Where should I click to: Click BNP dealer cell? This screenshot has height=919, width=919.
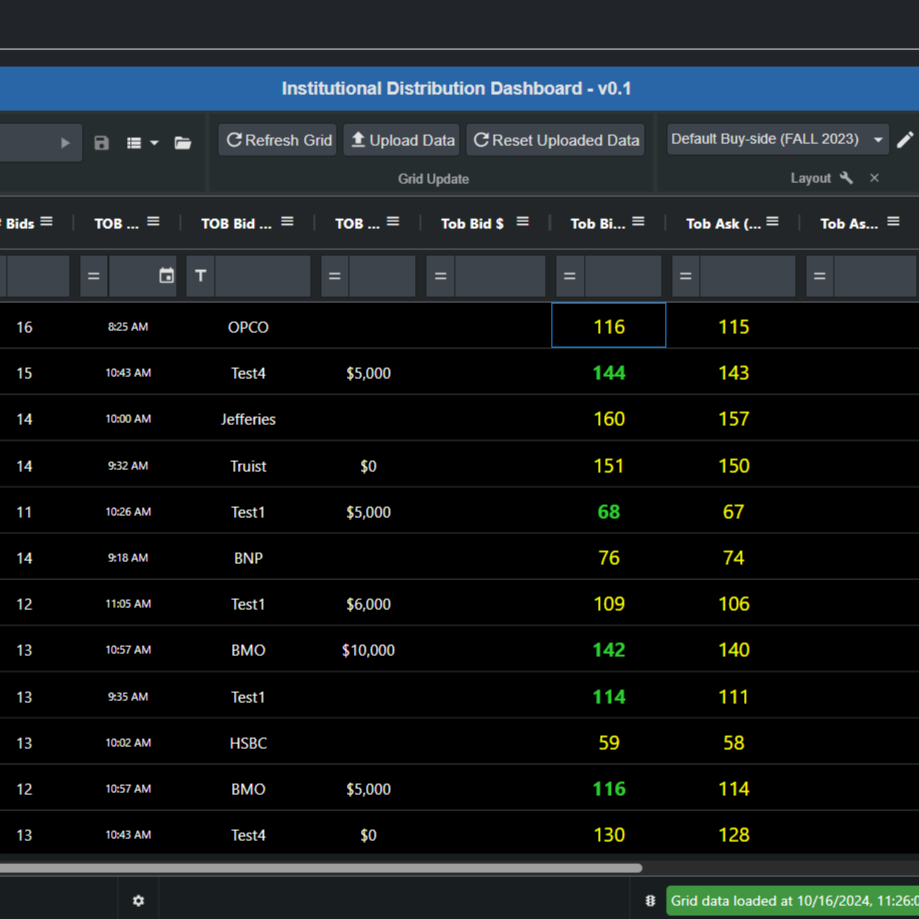[248, 558]
